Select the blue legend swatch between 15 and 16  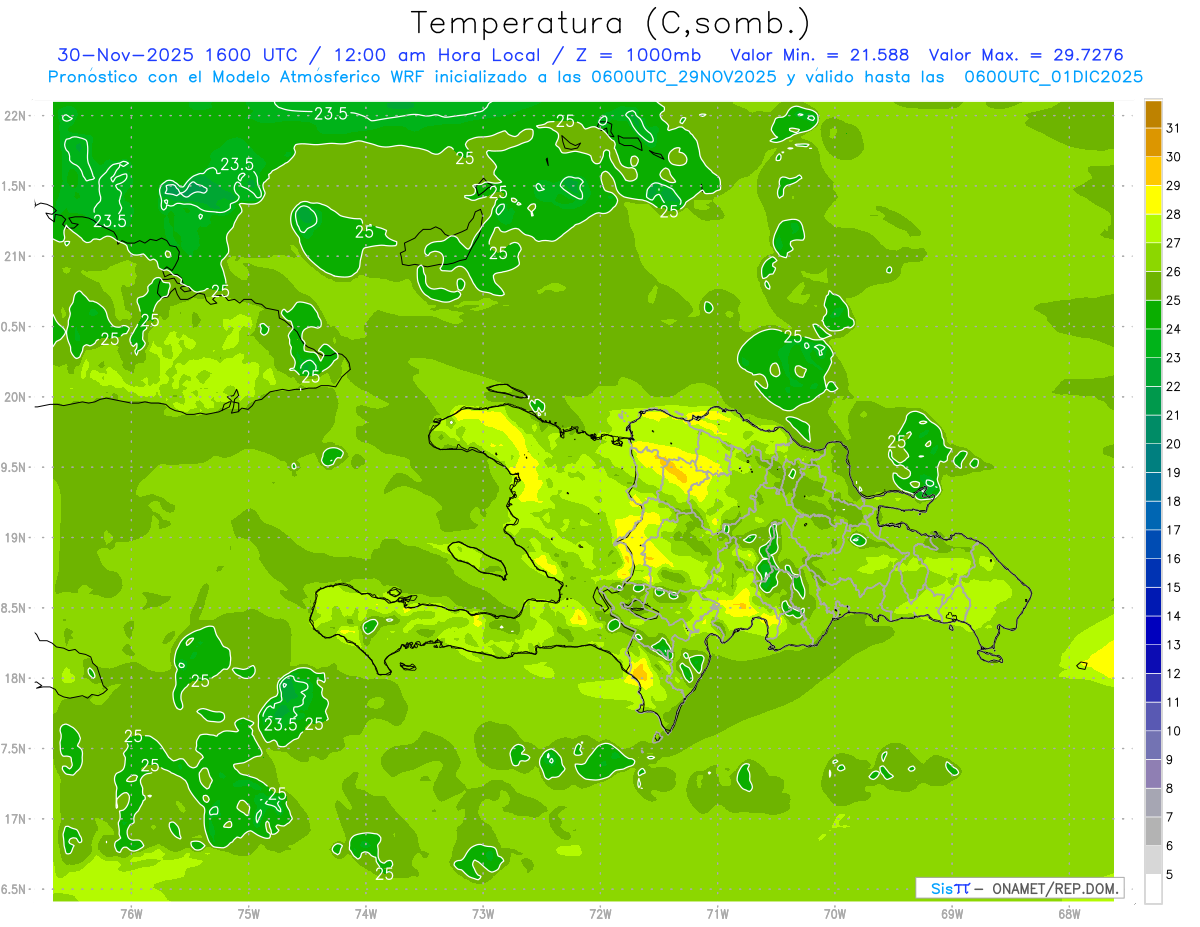(x=1153, y=573)
